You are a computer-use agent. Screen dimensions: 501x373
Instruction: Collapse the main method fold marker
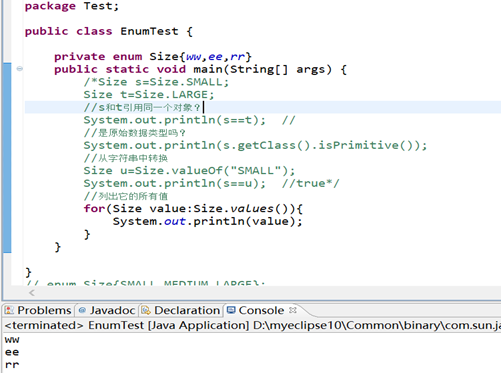tap(20, 69)
